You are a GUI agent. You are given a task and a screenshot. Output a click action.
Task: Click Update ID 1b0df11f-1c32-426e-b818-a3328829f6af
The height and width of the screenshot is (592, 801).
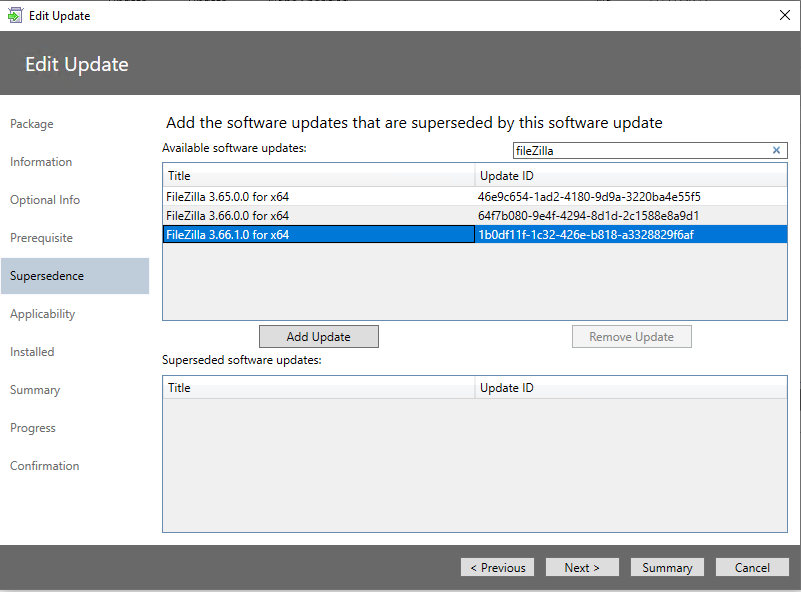click(x=586, y=234)
